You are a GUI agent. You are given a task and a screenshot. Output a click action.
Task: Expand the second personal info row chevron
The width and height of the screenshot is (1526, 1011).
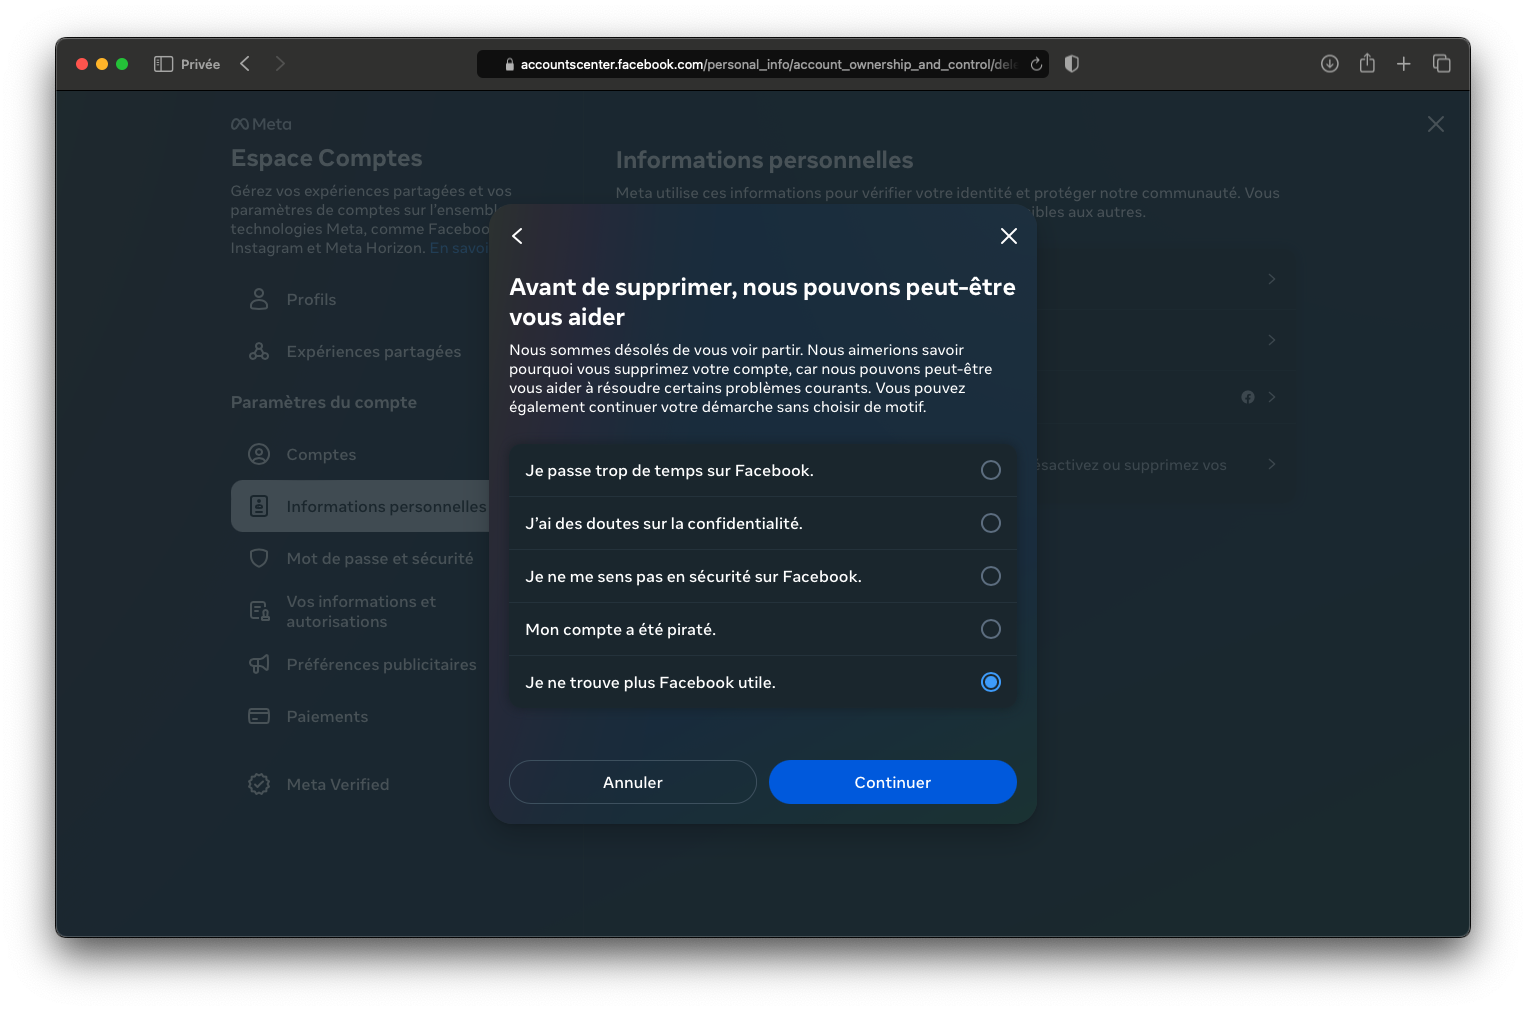coord(1271,340)
